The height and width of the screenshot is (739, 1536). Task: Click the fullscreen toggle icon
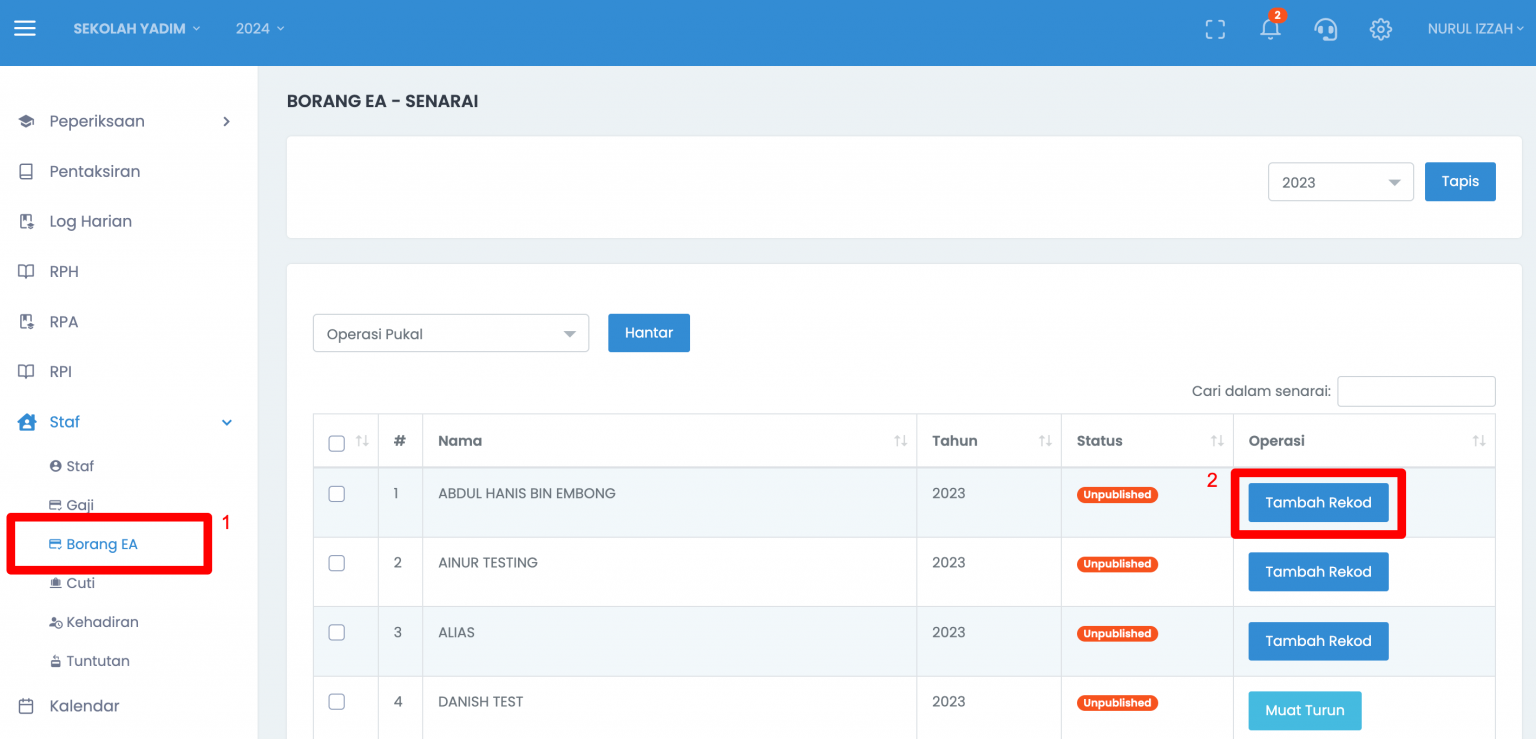pyautogui.click(x=1215, y=29)
